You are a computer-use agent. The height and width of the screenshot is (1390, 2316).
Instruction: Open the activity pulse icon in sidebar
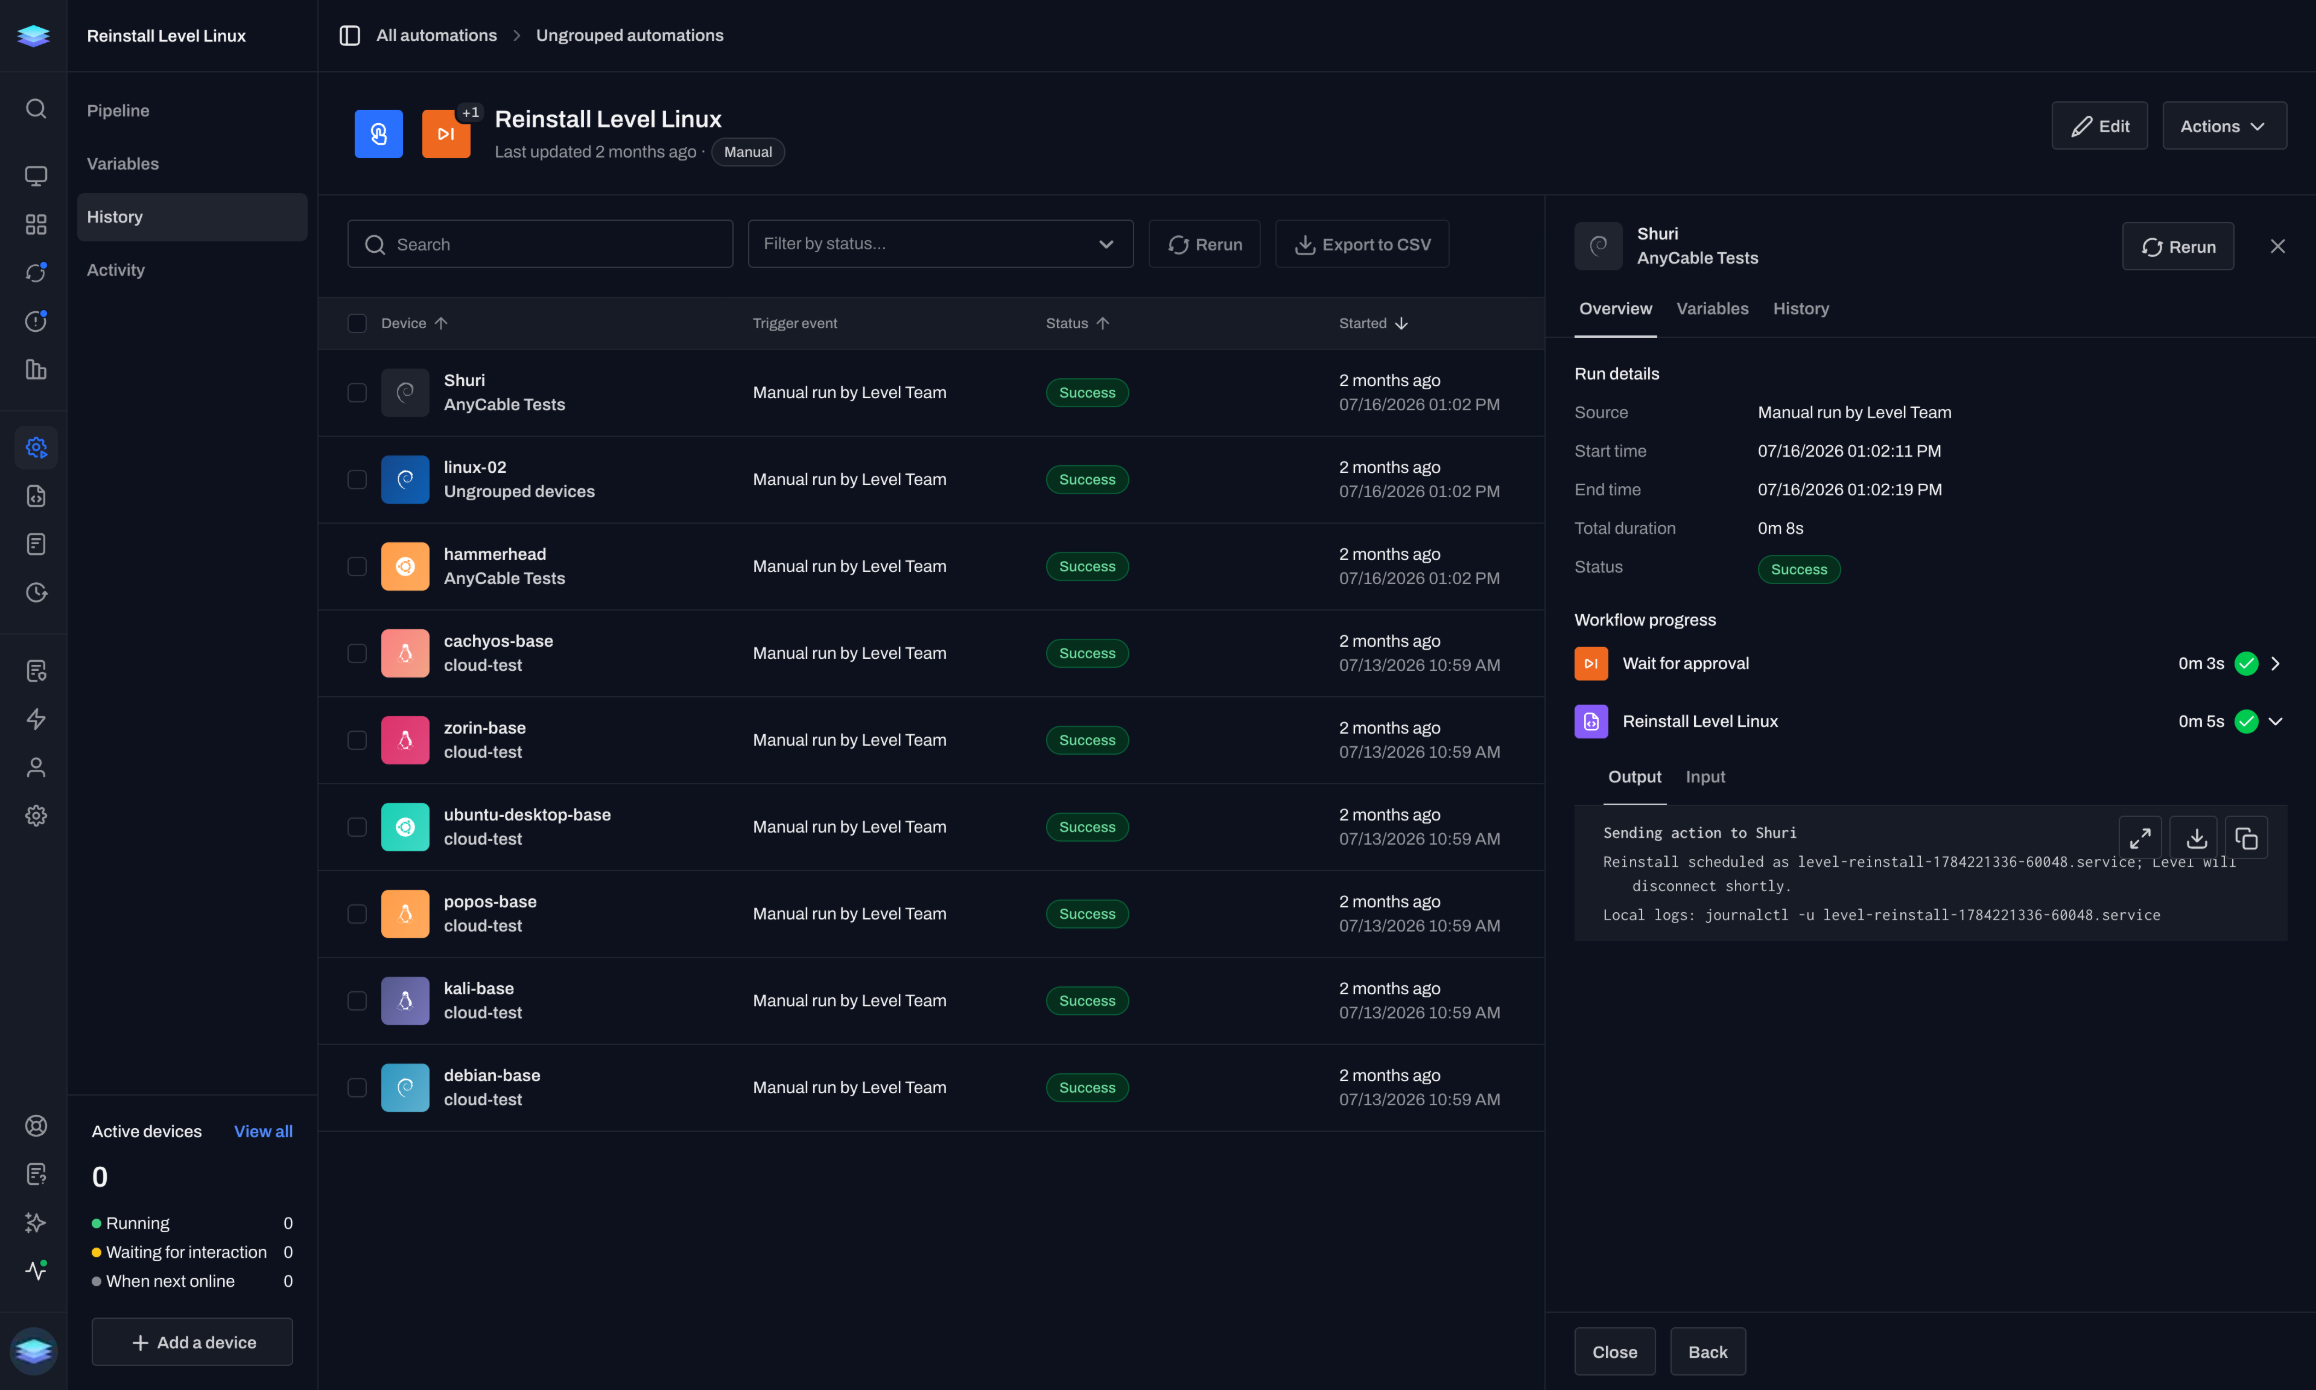click(x=36, y=1270)
